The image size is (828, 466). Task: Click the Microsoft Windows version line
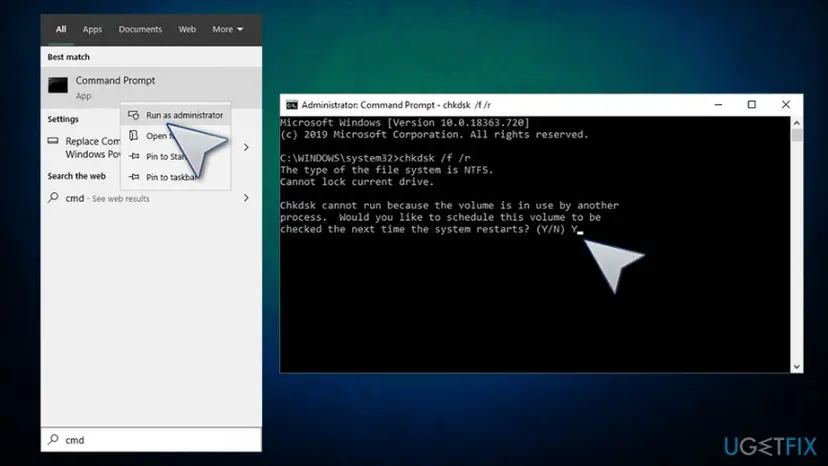404,123
